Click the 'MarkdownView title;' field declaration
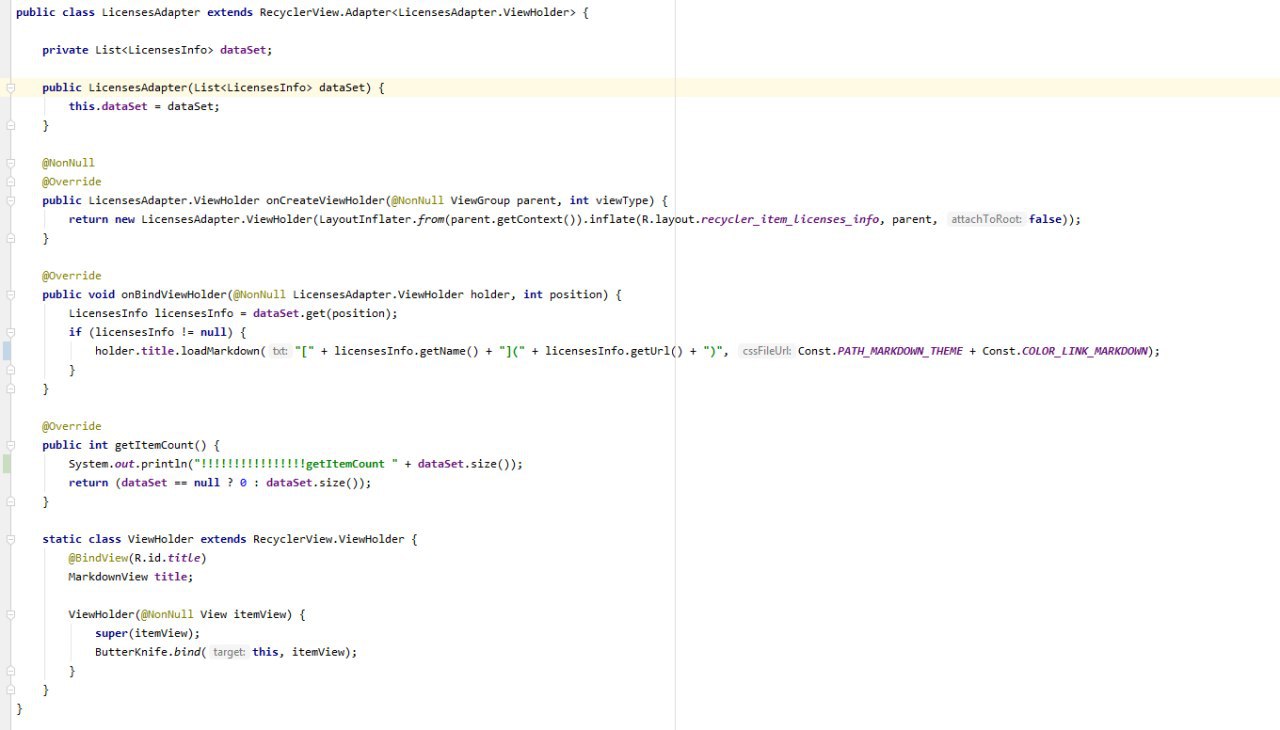Viewport: 1280px width, 730px height. (x=131, y=577)
